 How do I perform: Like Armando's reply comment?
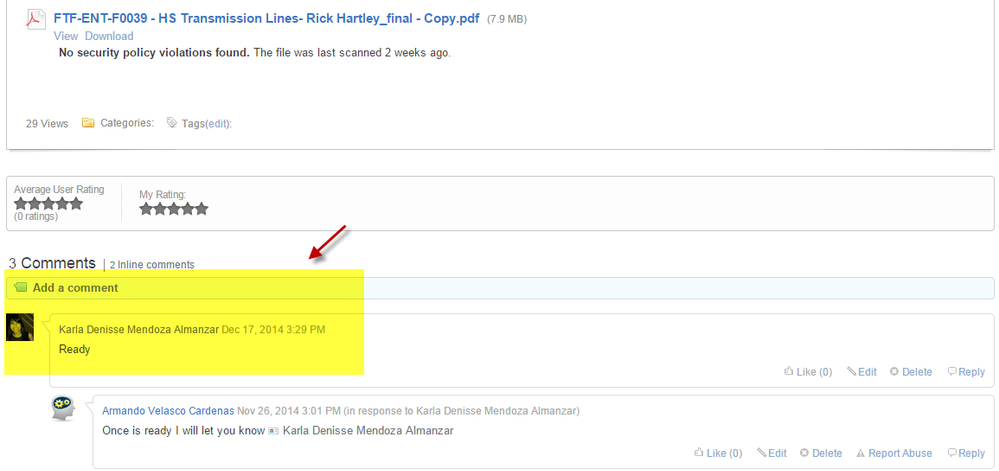(x=718, y=453)
